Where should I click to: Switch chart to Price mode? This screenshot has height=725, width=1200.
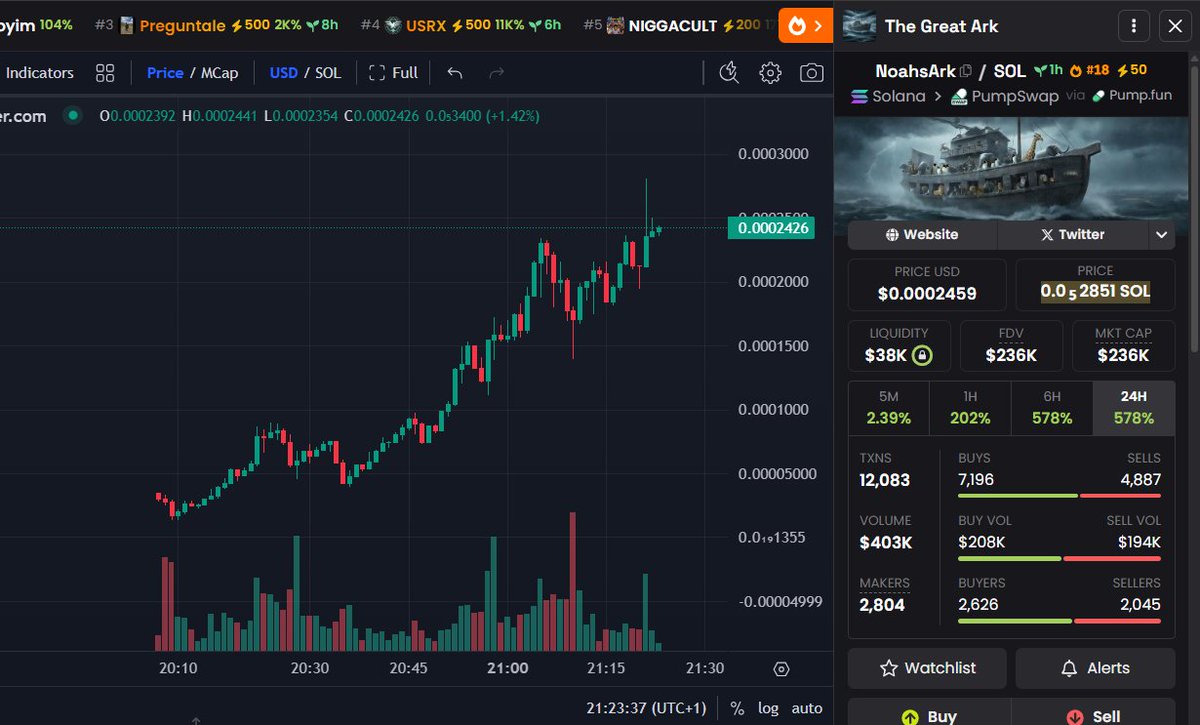pos(165,73)
